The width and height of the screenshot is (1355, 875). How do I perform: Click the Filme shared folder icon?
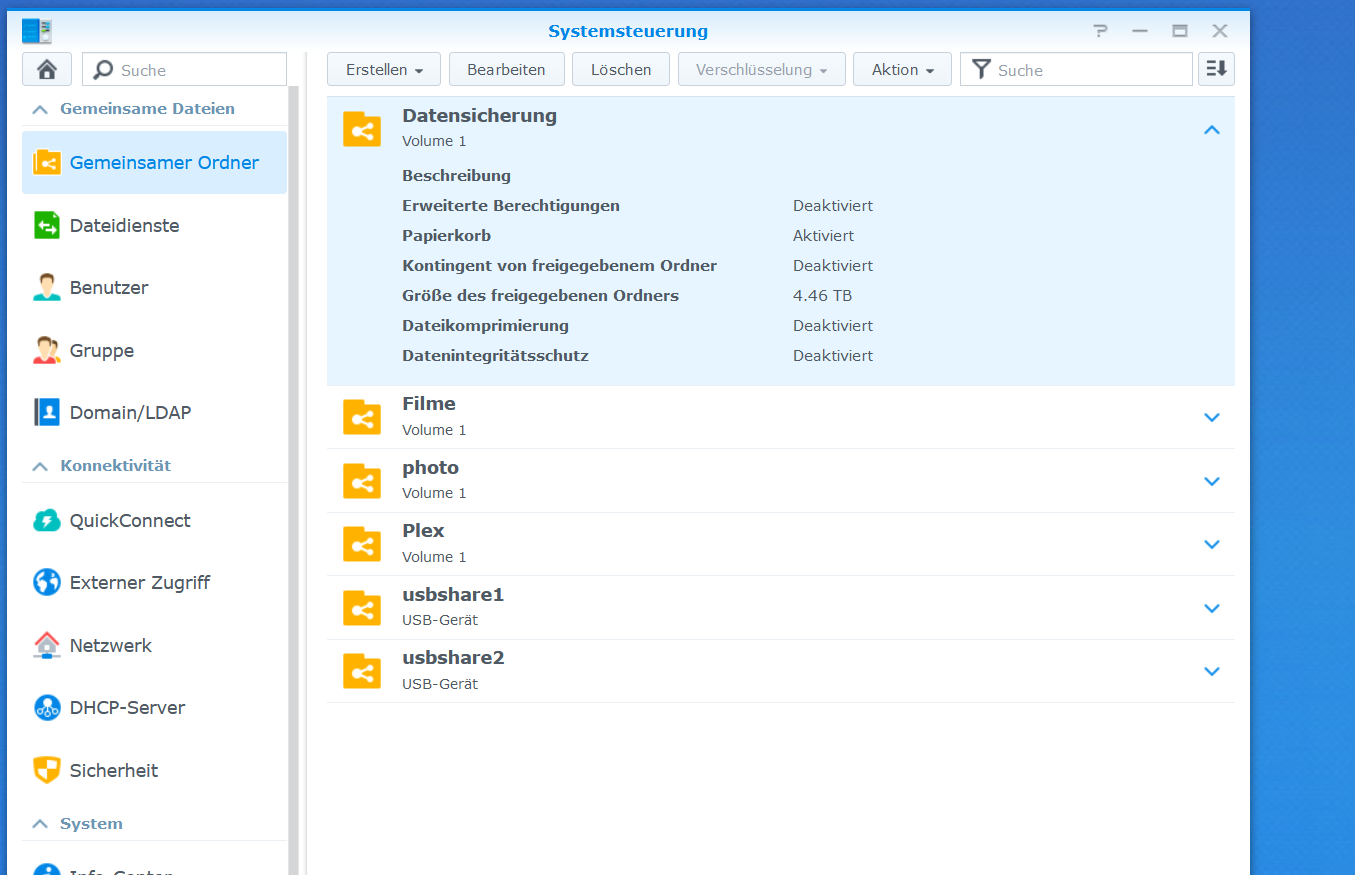[x=362, y=417]
